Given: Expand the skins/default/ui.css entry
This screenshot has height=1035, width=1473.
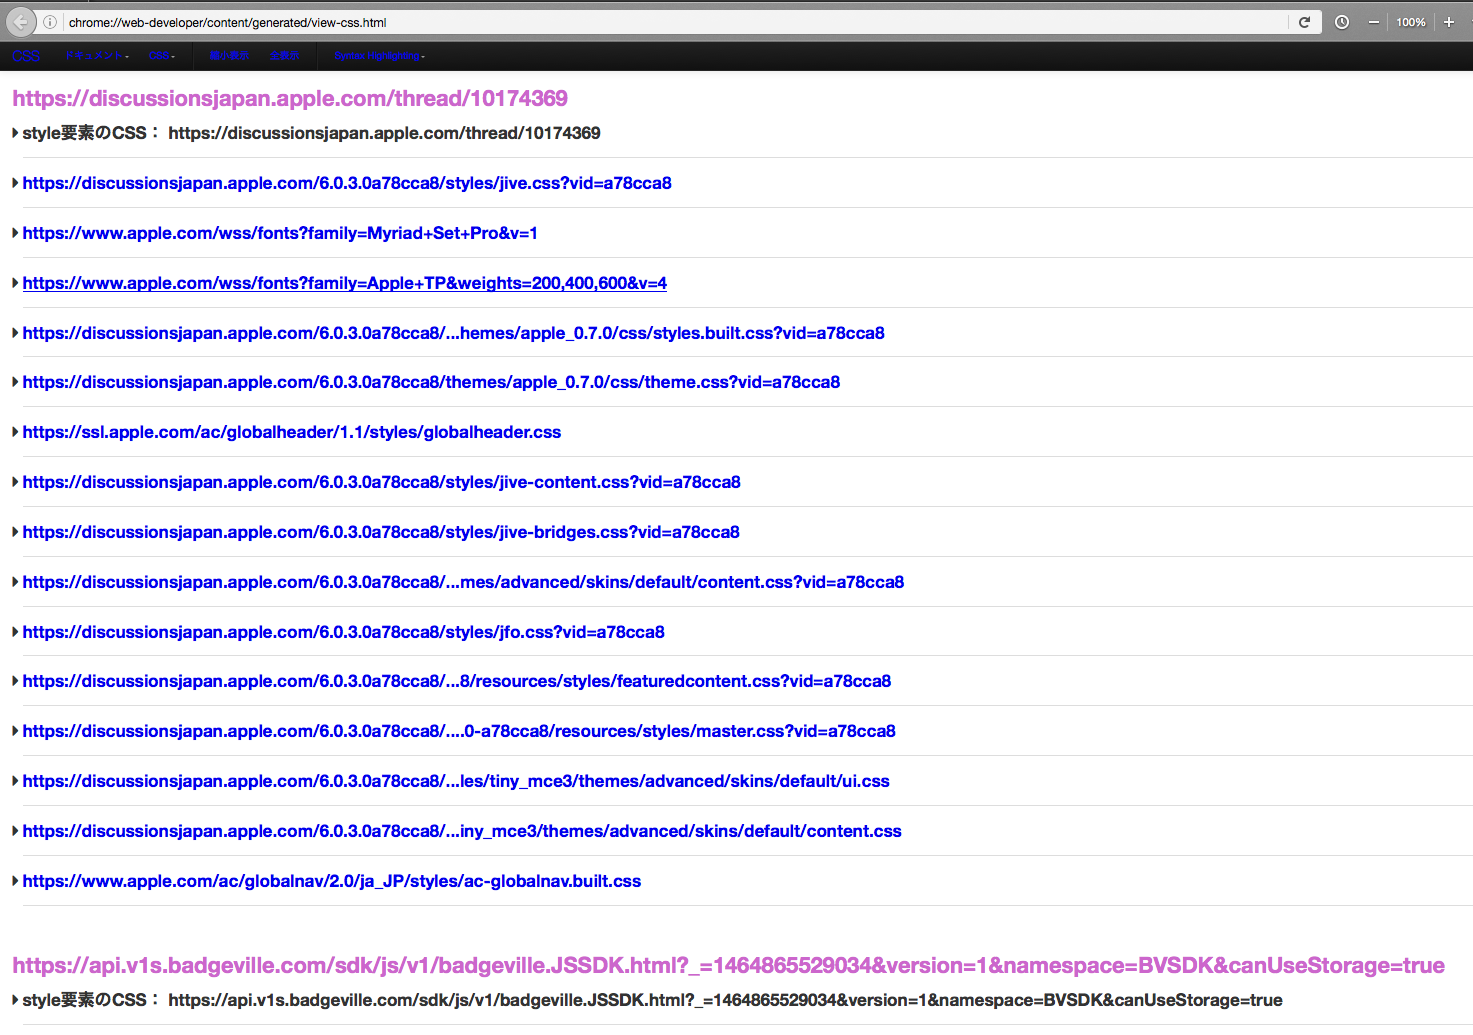Looking at the screenshot, I should pyautogui.click(x=15, y=781).
